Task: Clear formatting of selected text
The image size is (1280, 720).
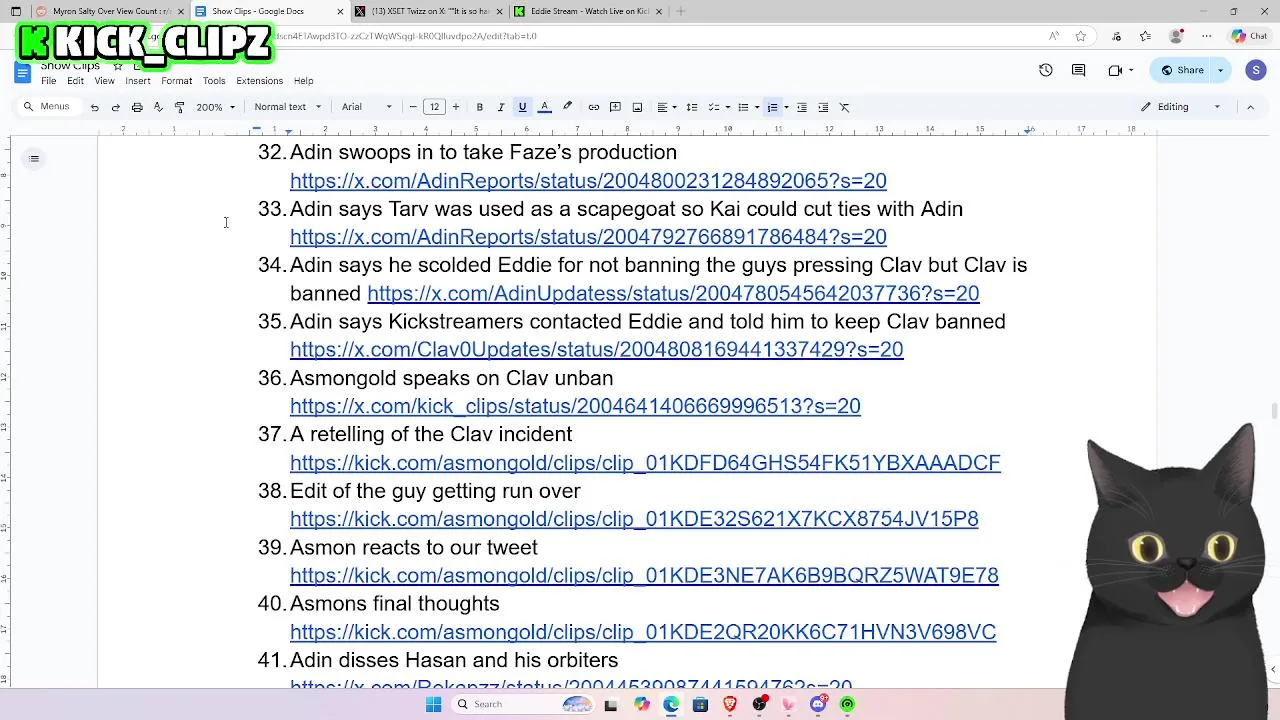Action: pyautogui.click(x=844, y=107)
